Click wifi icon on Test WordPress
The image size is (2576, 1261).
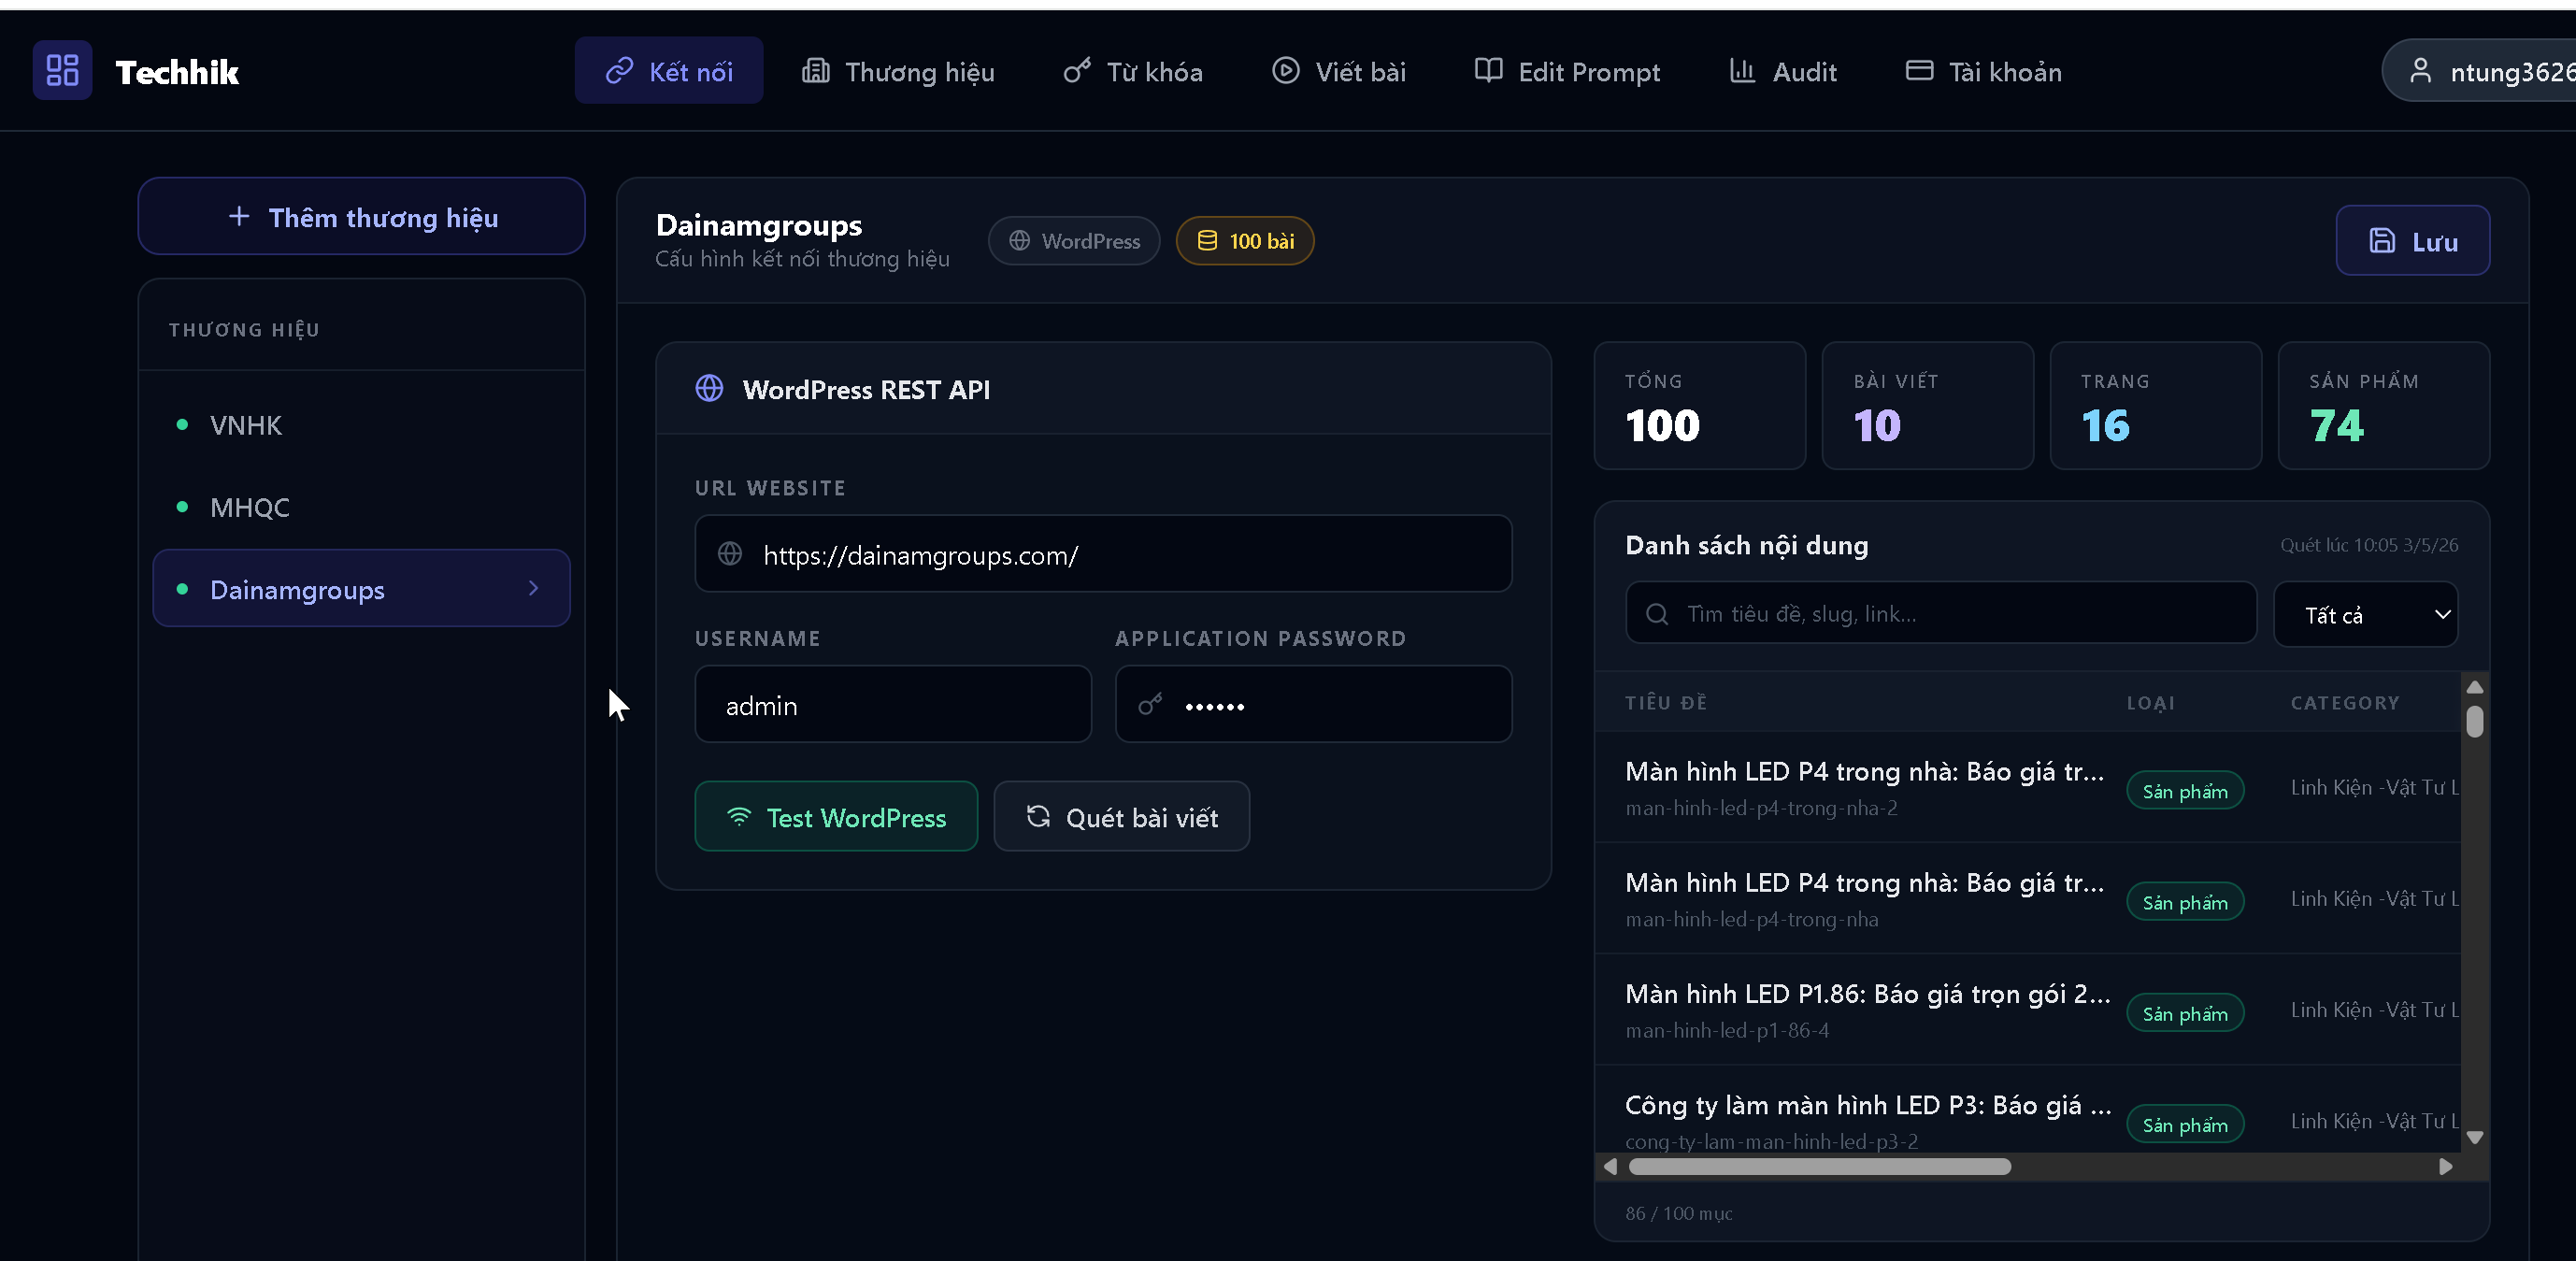(x=739, y=817)
